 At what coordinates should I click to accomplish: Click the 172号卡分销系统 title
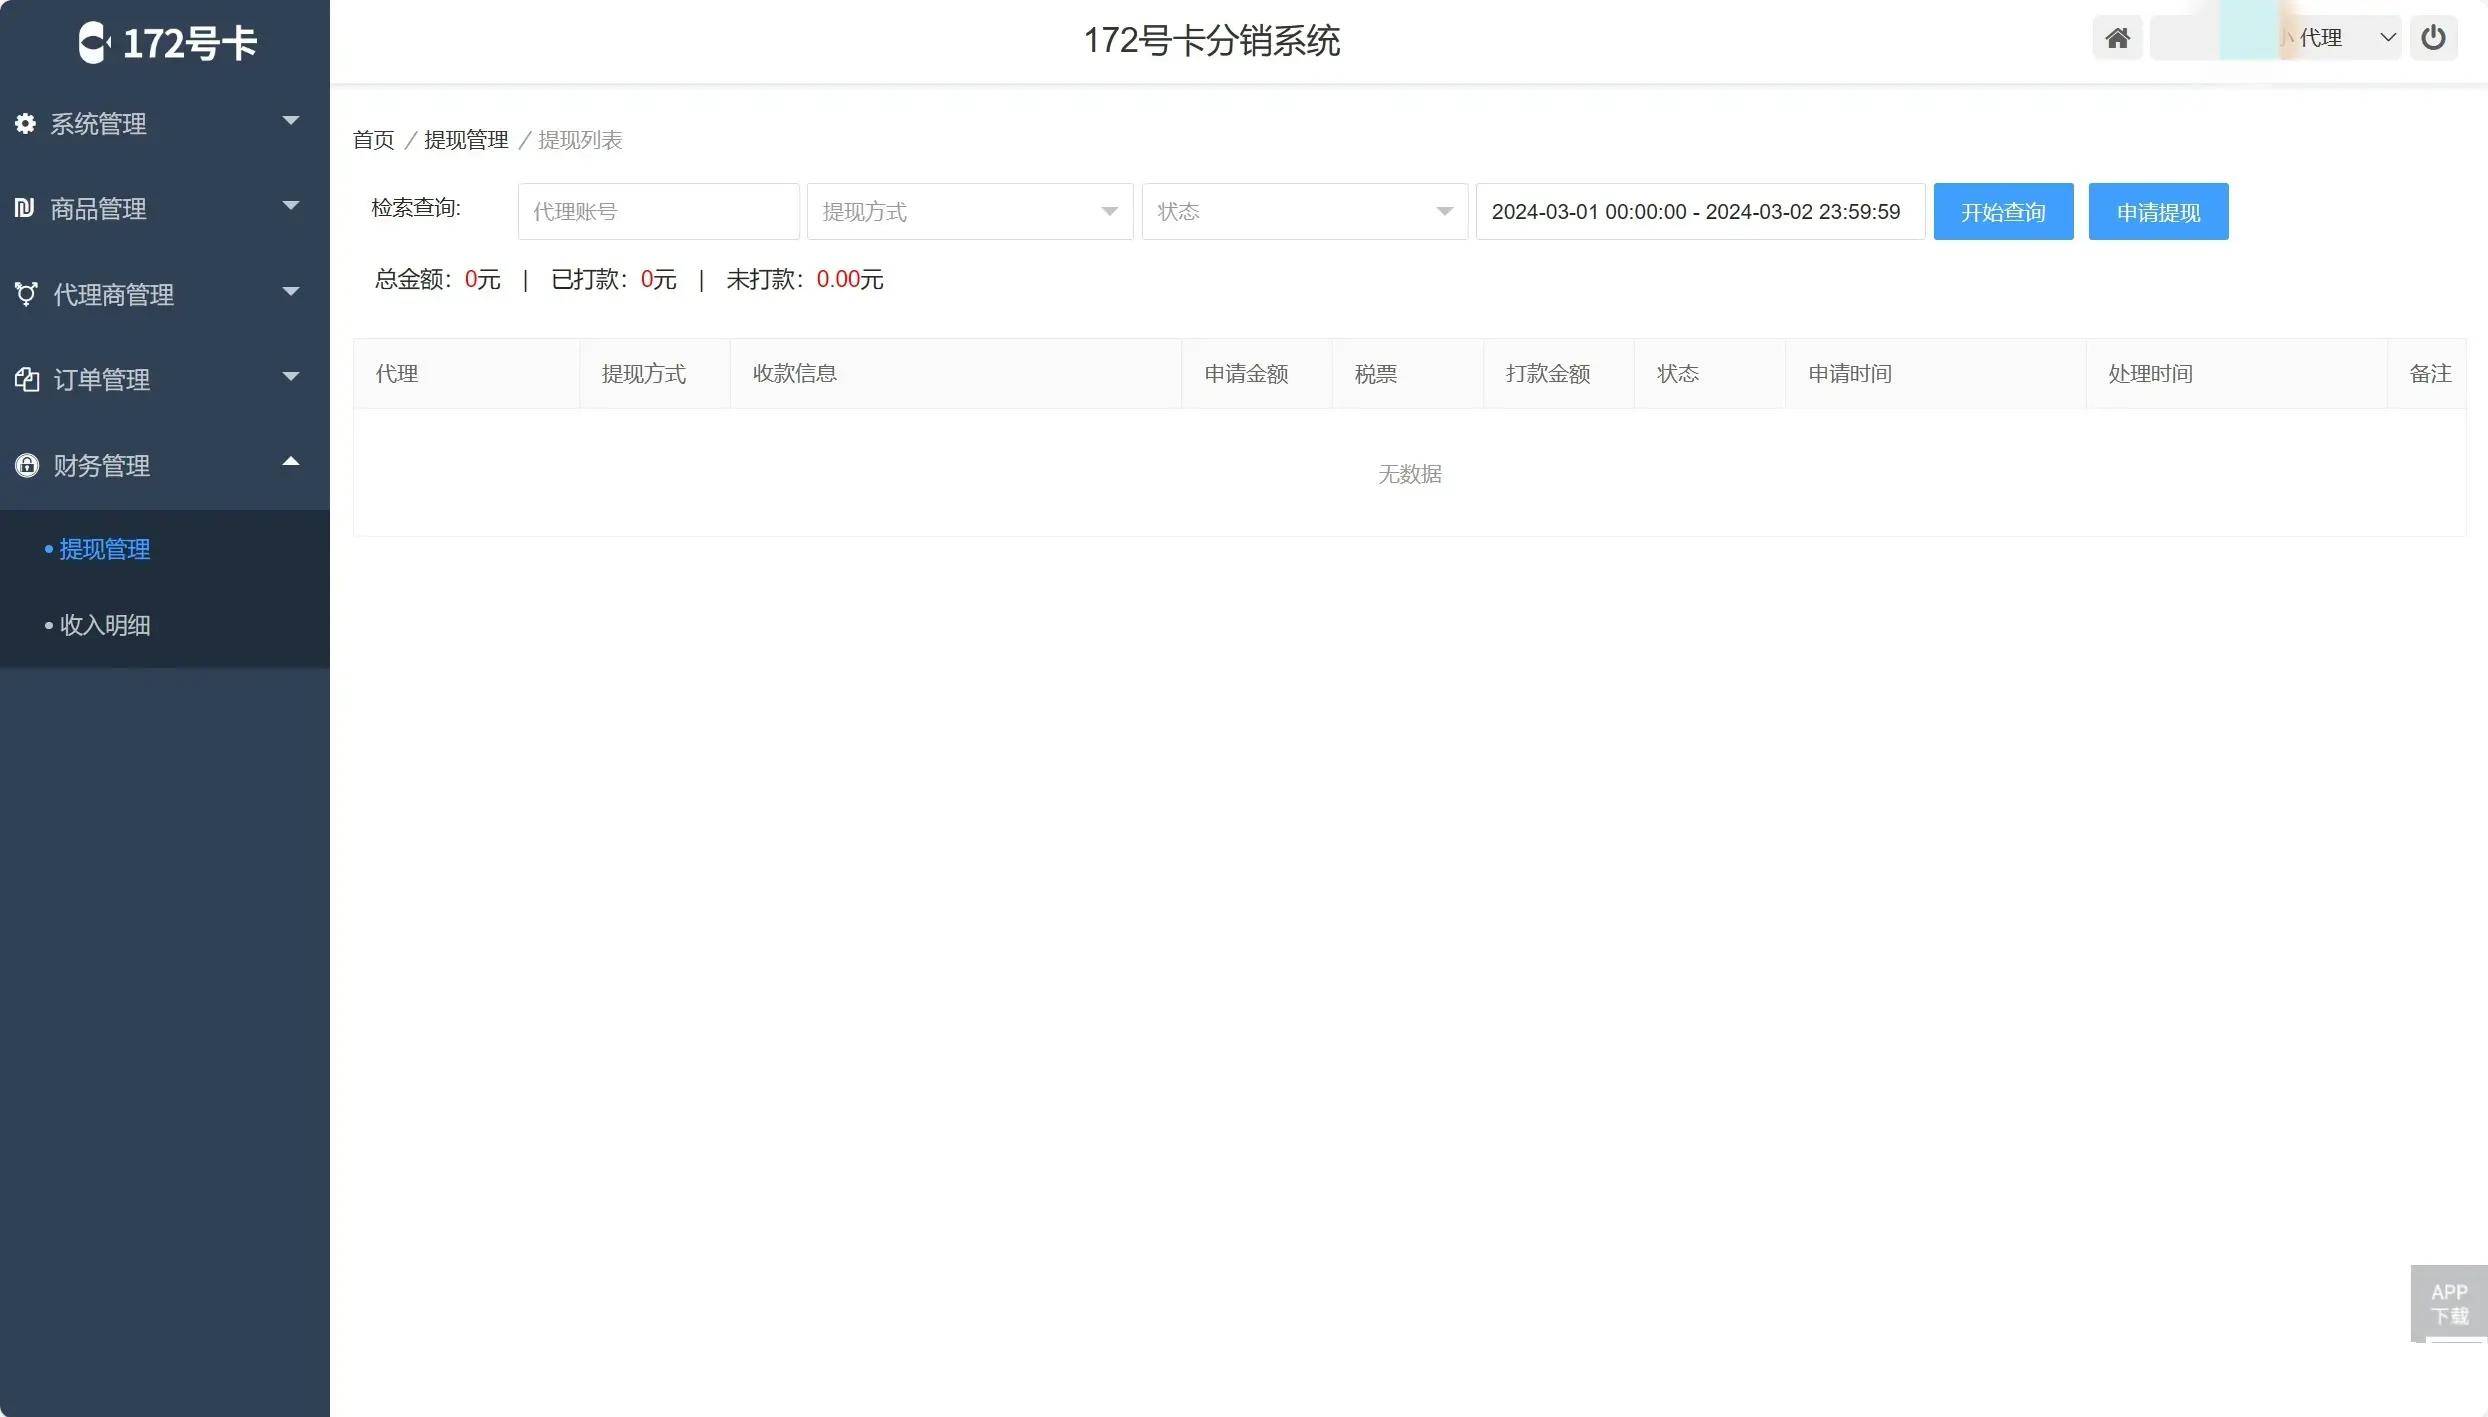pyautogui.click(x=1212, y=40)
